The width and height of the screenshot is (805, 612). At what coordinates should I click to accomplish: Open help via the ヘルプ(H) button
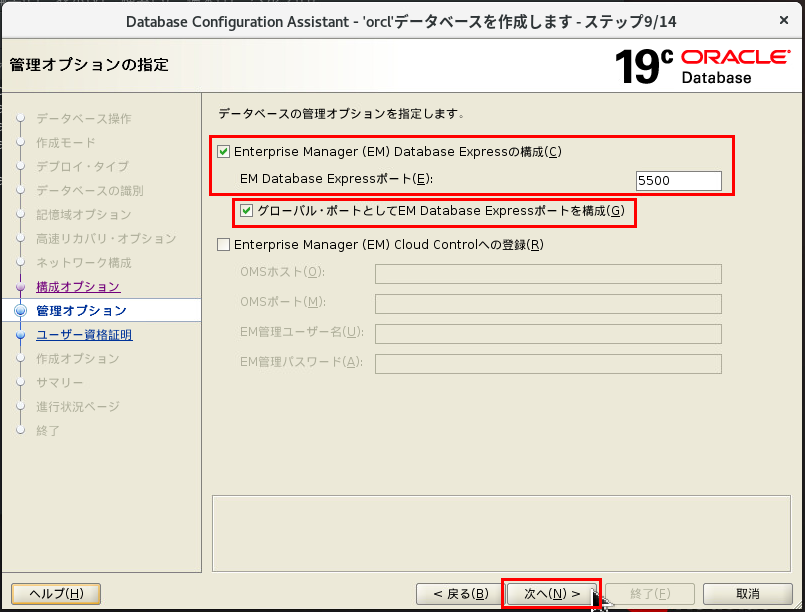pos(55,593)
